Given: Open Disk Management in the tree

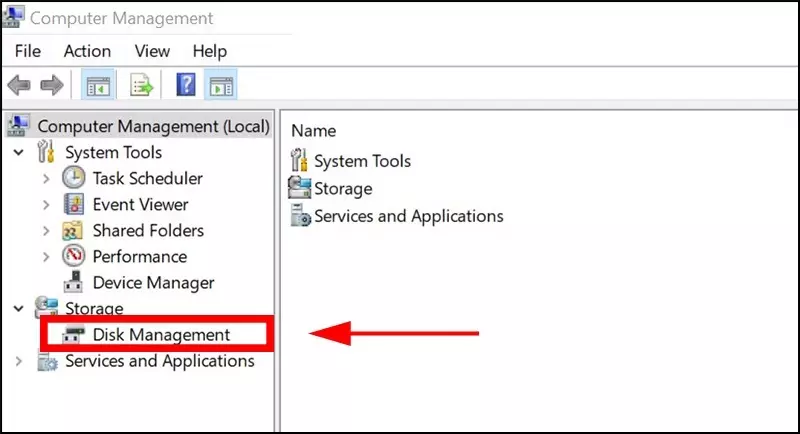Looking at the screenshot, I should pyautogui.click(x=161, y=335).
